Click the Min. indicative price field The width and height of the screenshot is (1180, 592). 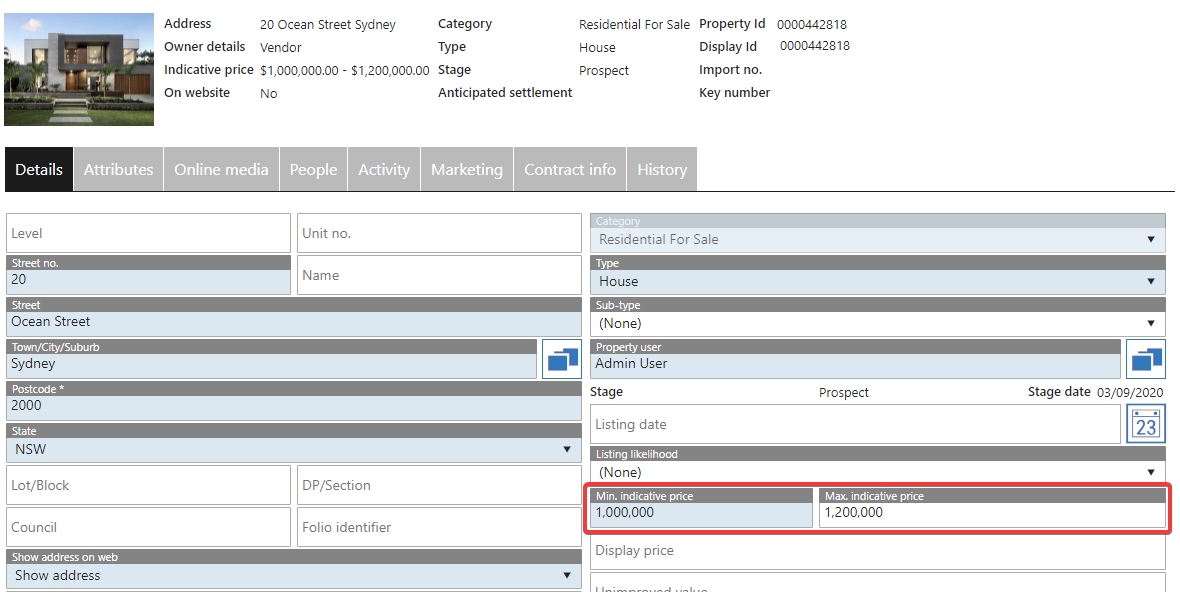tap(701, 513)
